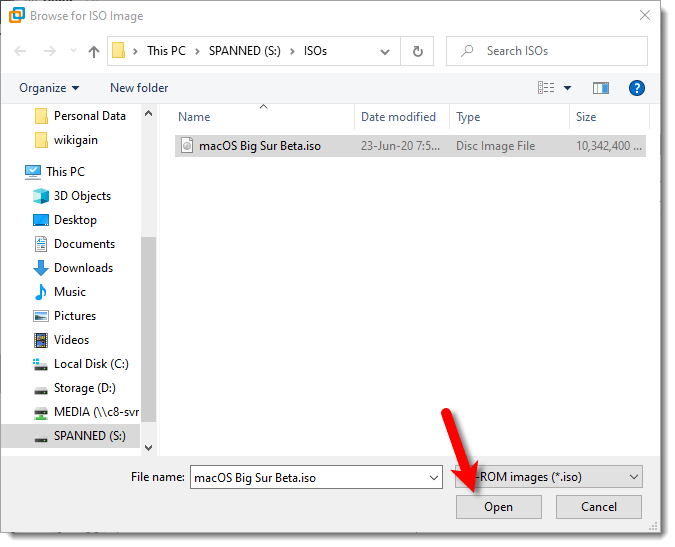Viewport: 675px width, 547px height.
Task: Change your view icon button
Action: tap(546, 88)
